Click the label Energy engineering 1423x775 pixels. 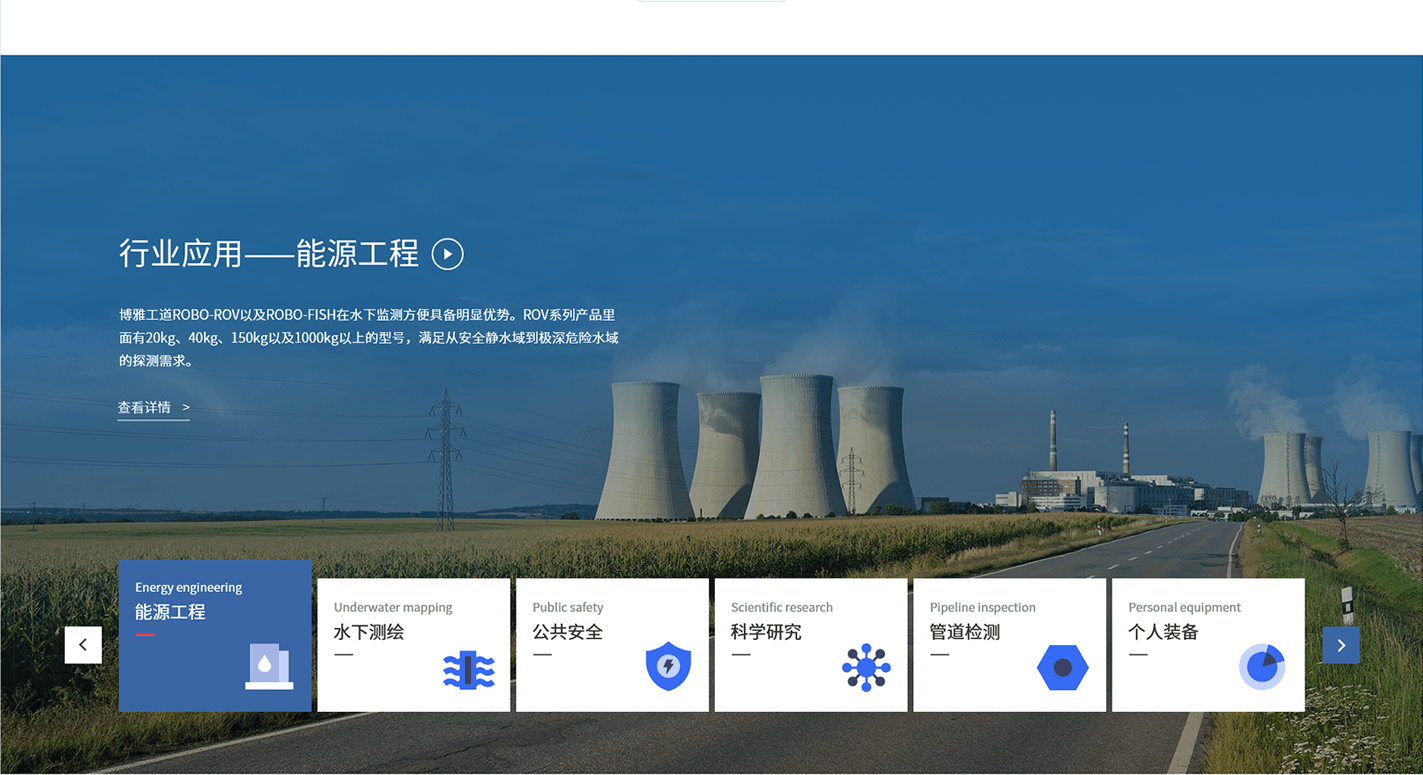188,587
